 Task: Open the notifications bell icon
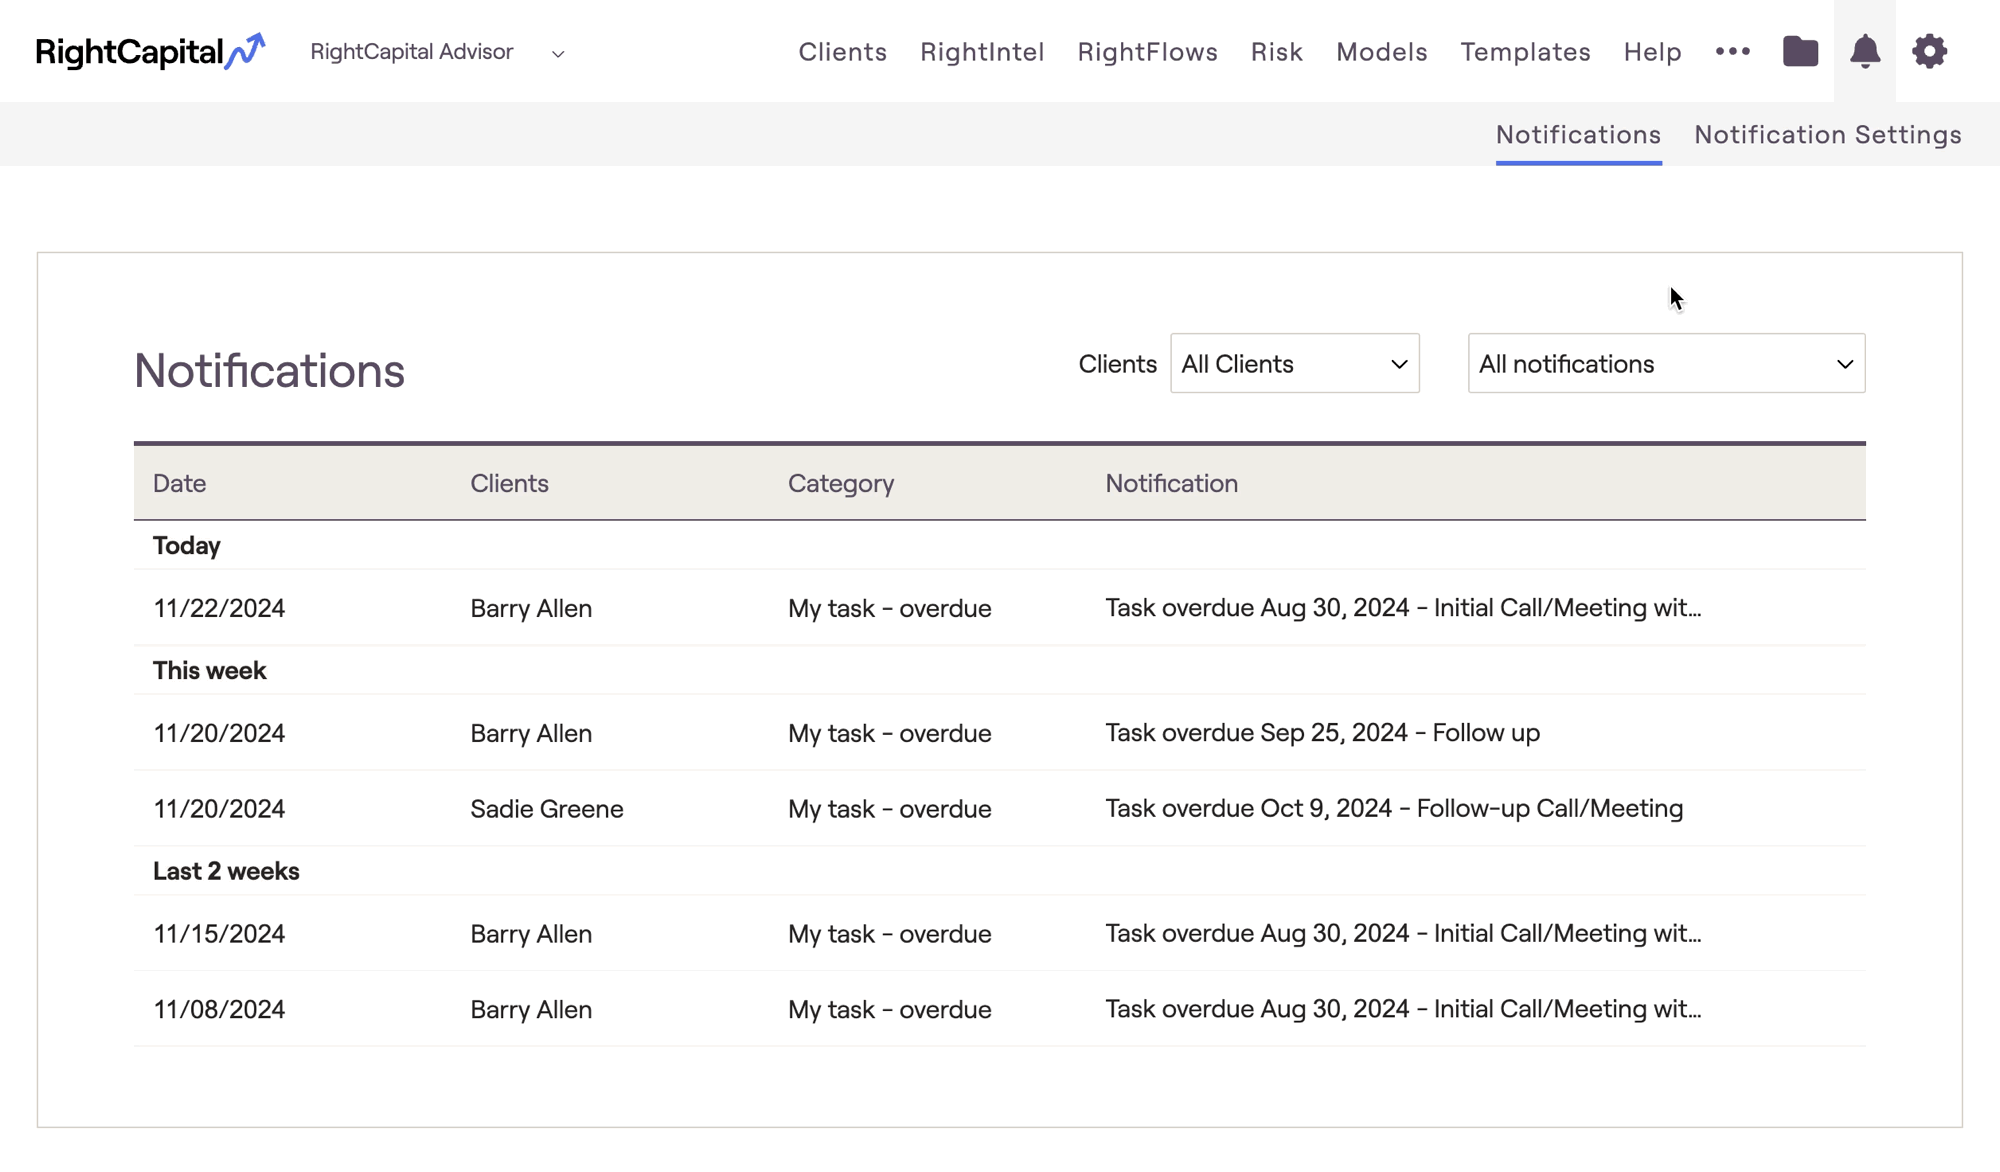(1864, 51)
